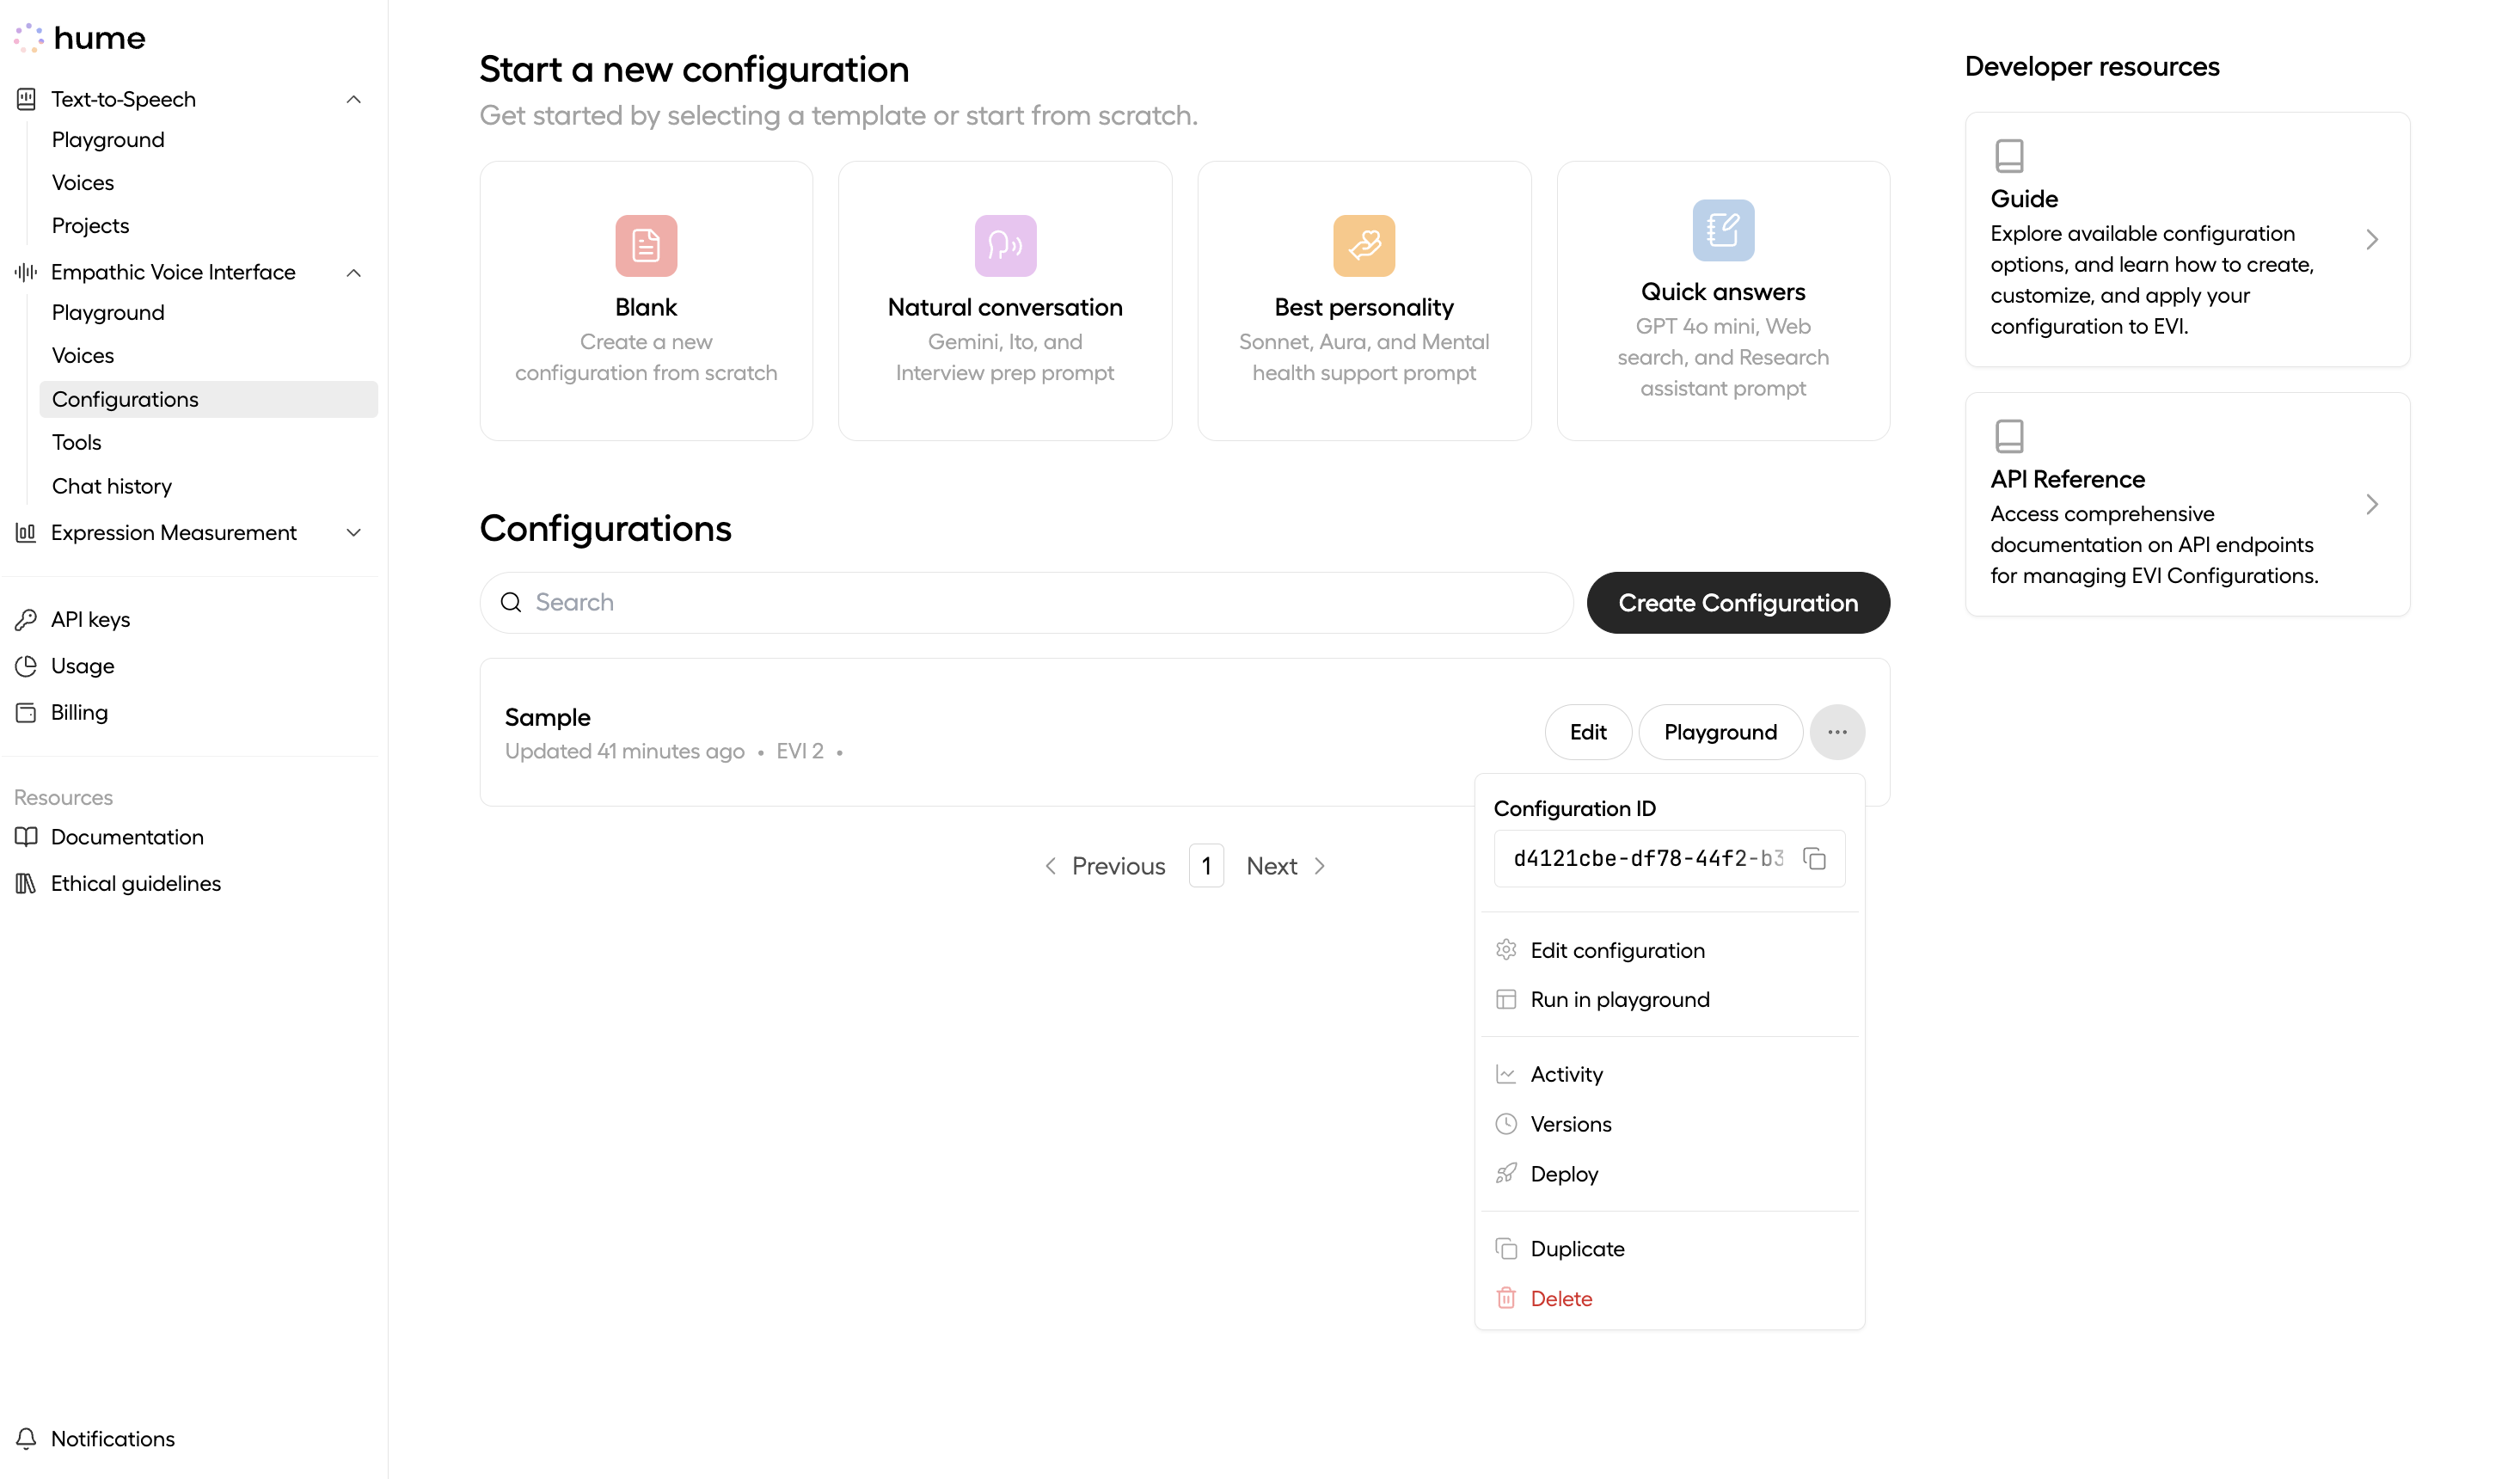Open Versions from the menu
The width and height of the screenshot is (2520, 1479).
pos(1669,1124)
